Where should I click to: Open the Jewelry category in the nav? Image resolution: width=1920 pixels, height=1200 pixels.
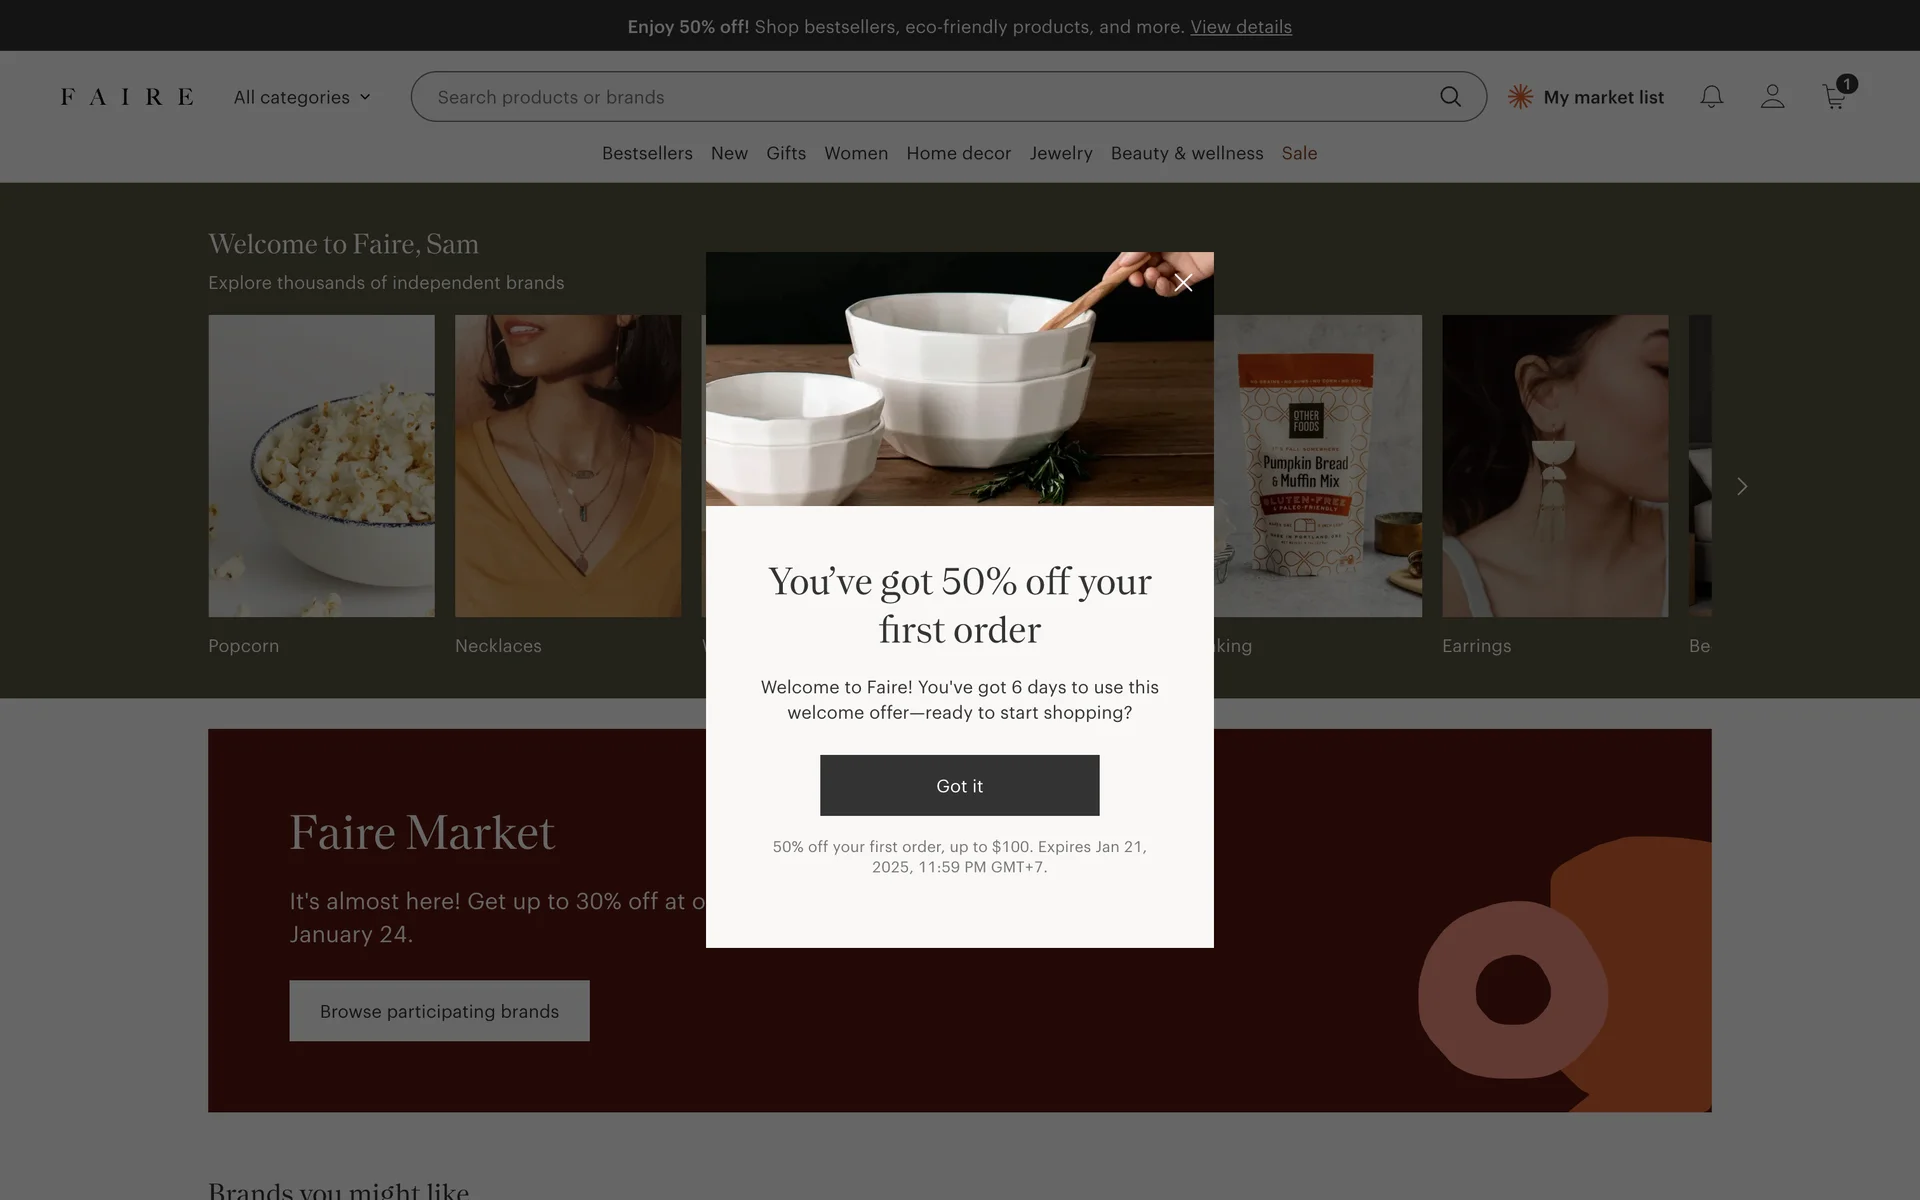click(1061, 153)
